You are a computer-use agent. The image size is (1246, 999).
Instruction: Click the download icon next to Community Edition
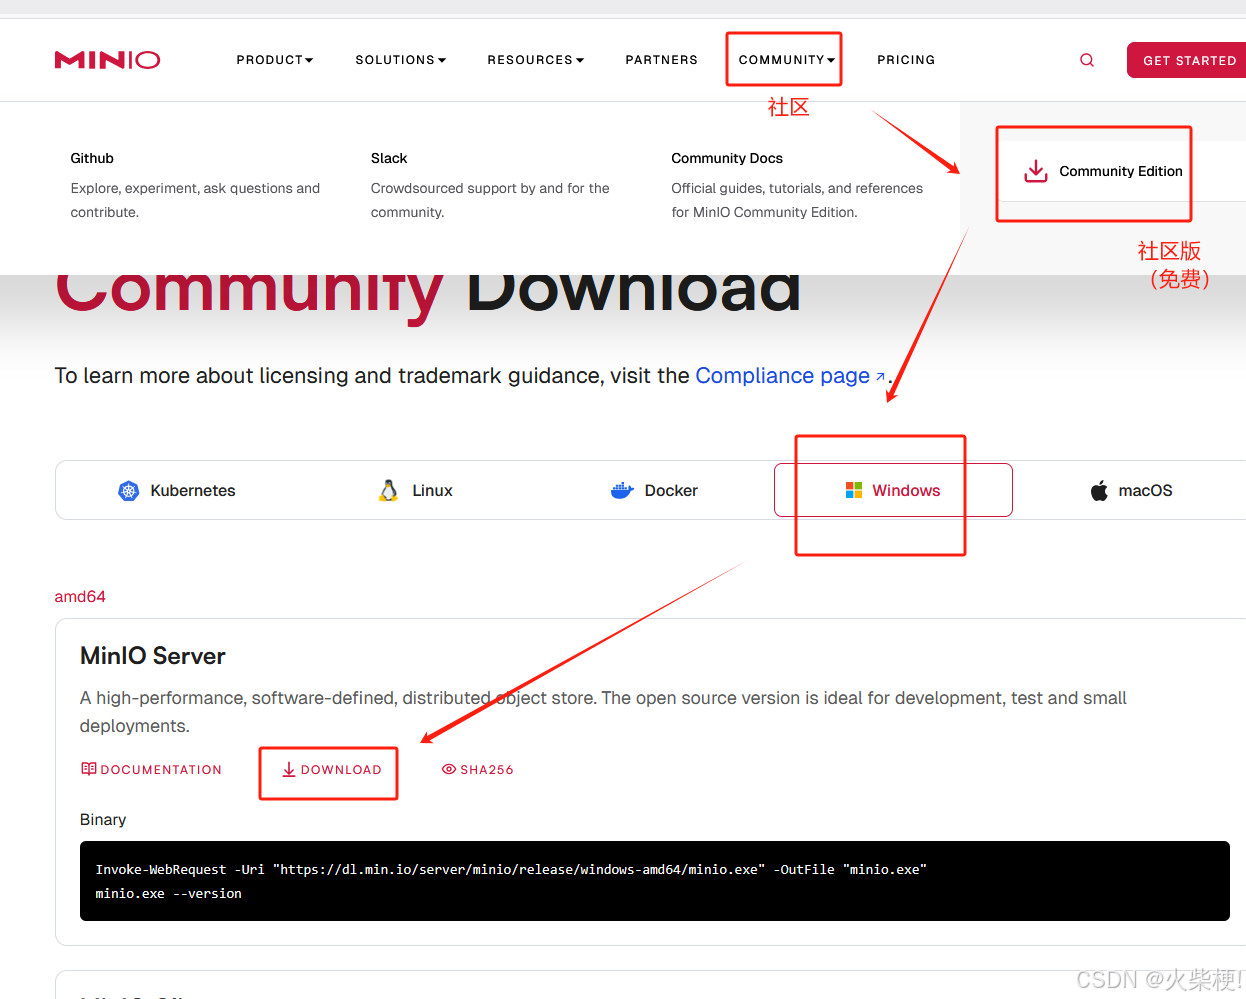point(1034,171)
